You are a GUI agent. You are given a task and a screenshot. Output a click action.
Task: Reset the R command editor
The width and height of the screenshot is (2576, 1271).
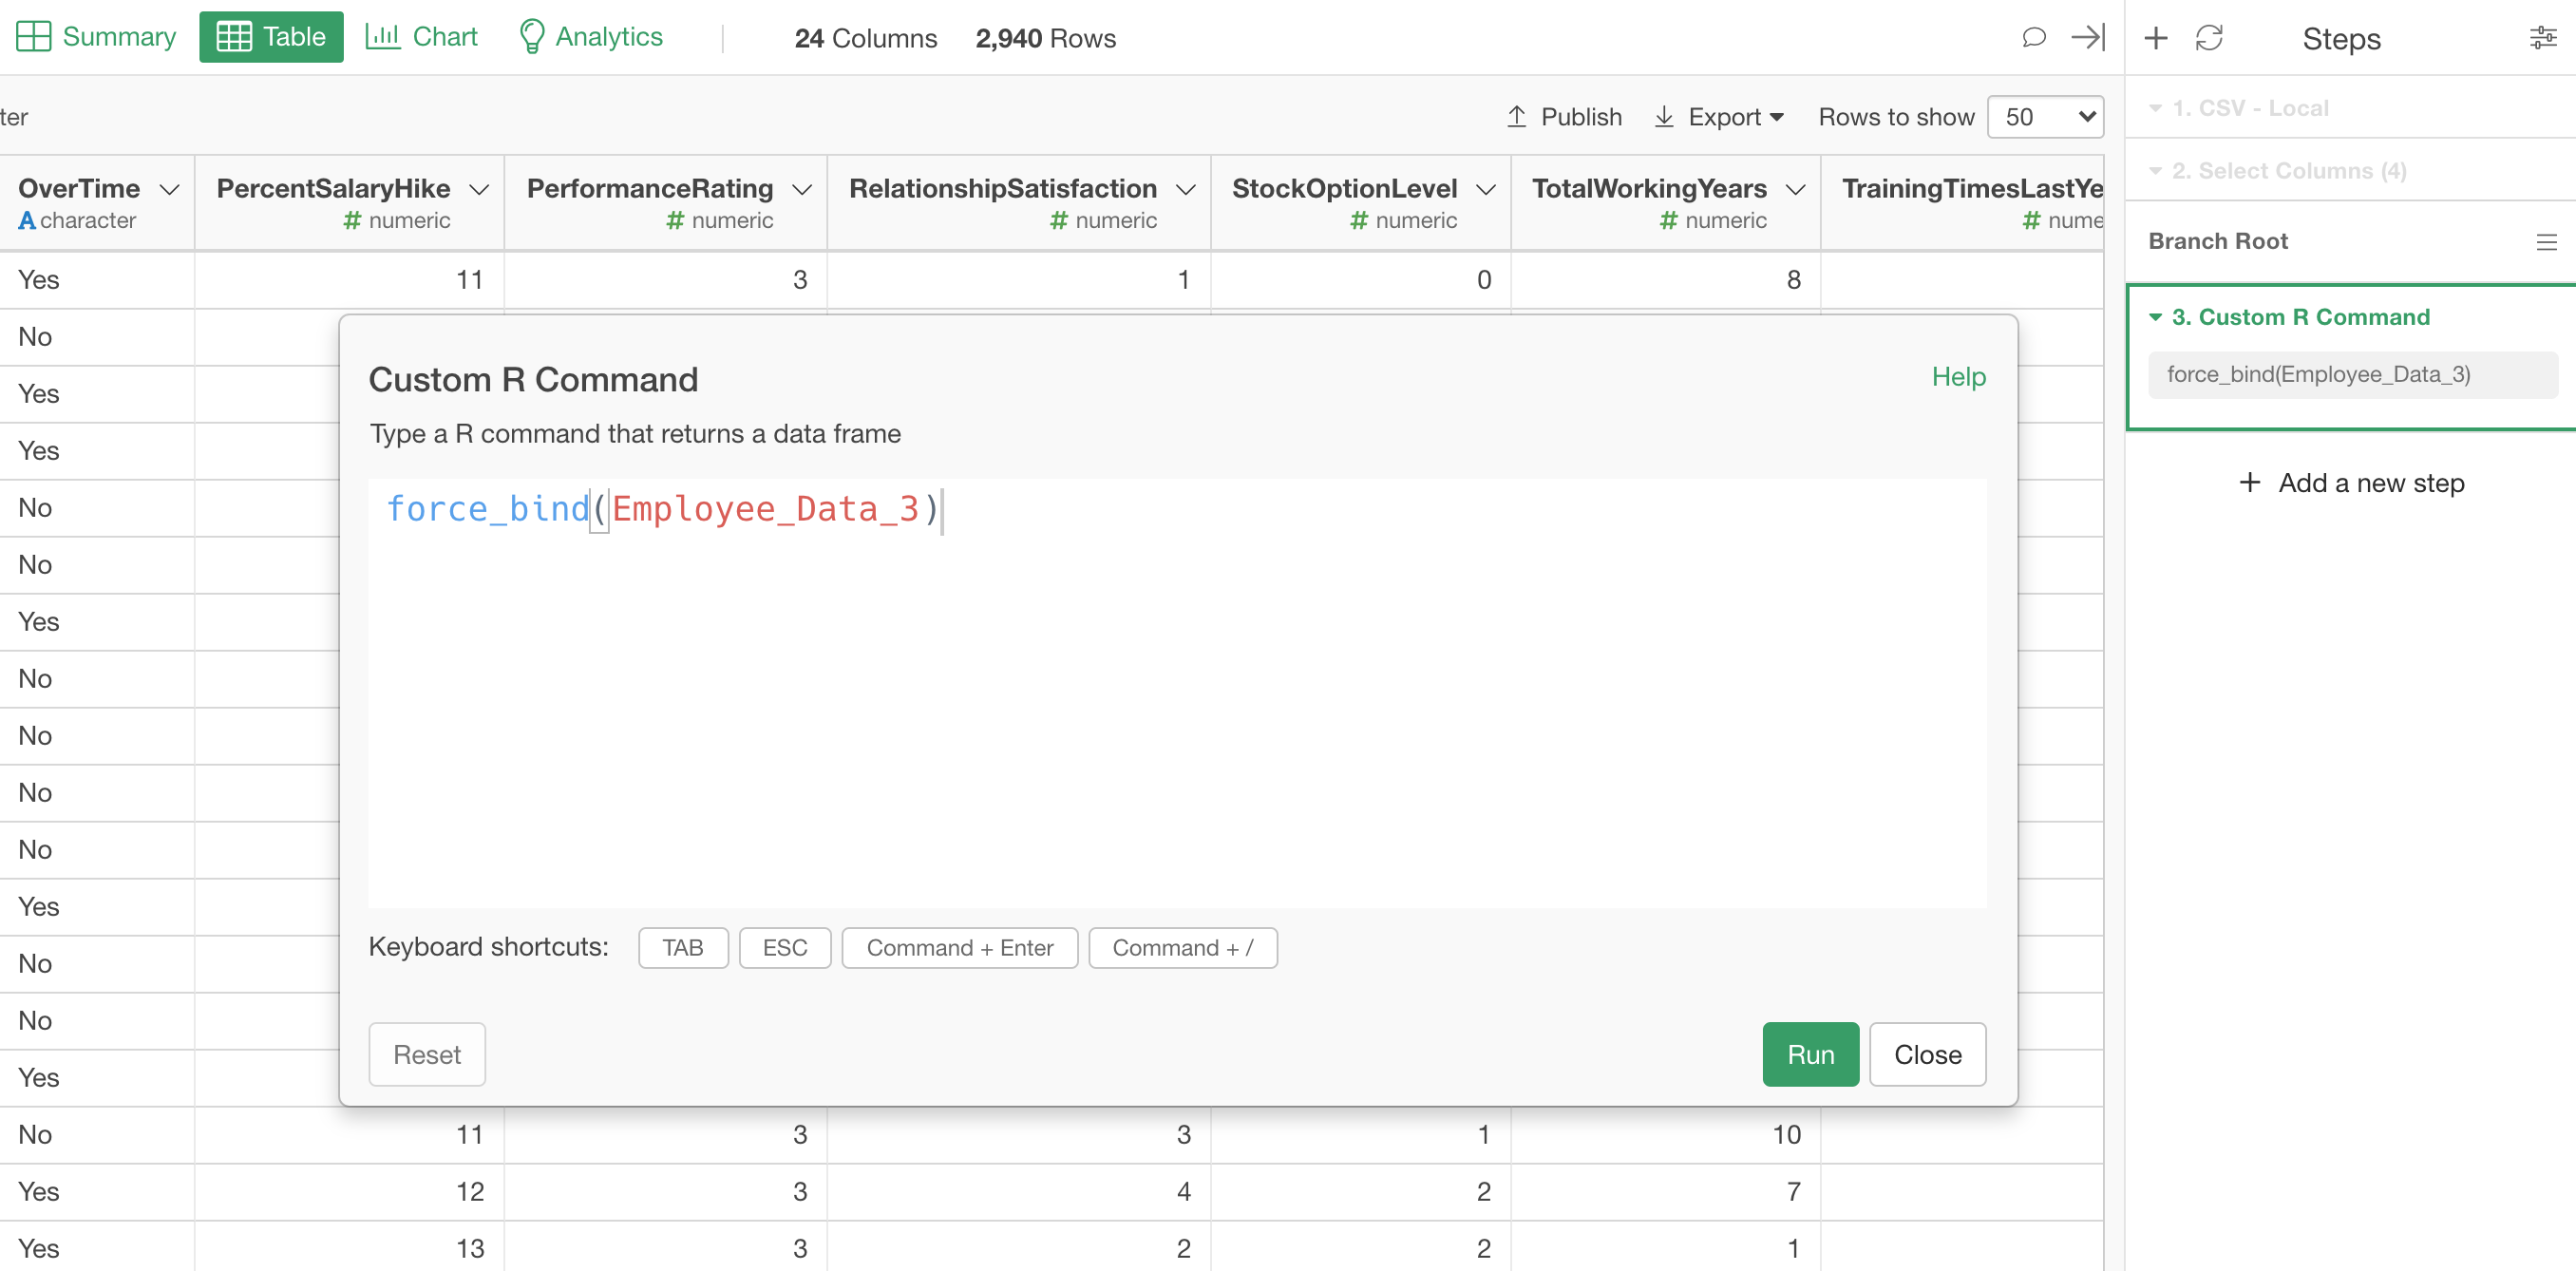point(426,1054)
